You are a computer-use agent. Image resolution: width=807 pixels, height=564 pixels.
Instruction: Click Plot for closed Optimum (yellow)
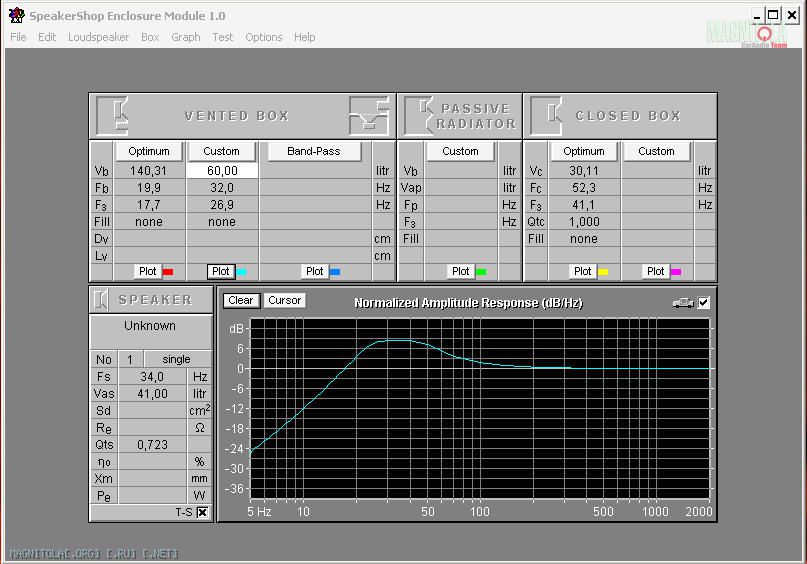[583, 271]
